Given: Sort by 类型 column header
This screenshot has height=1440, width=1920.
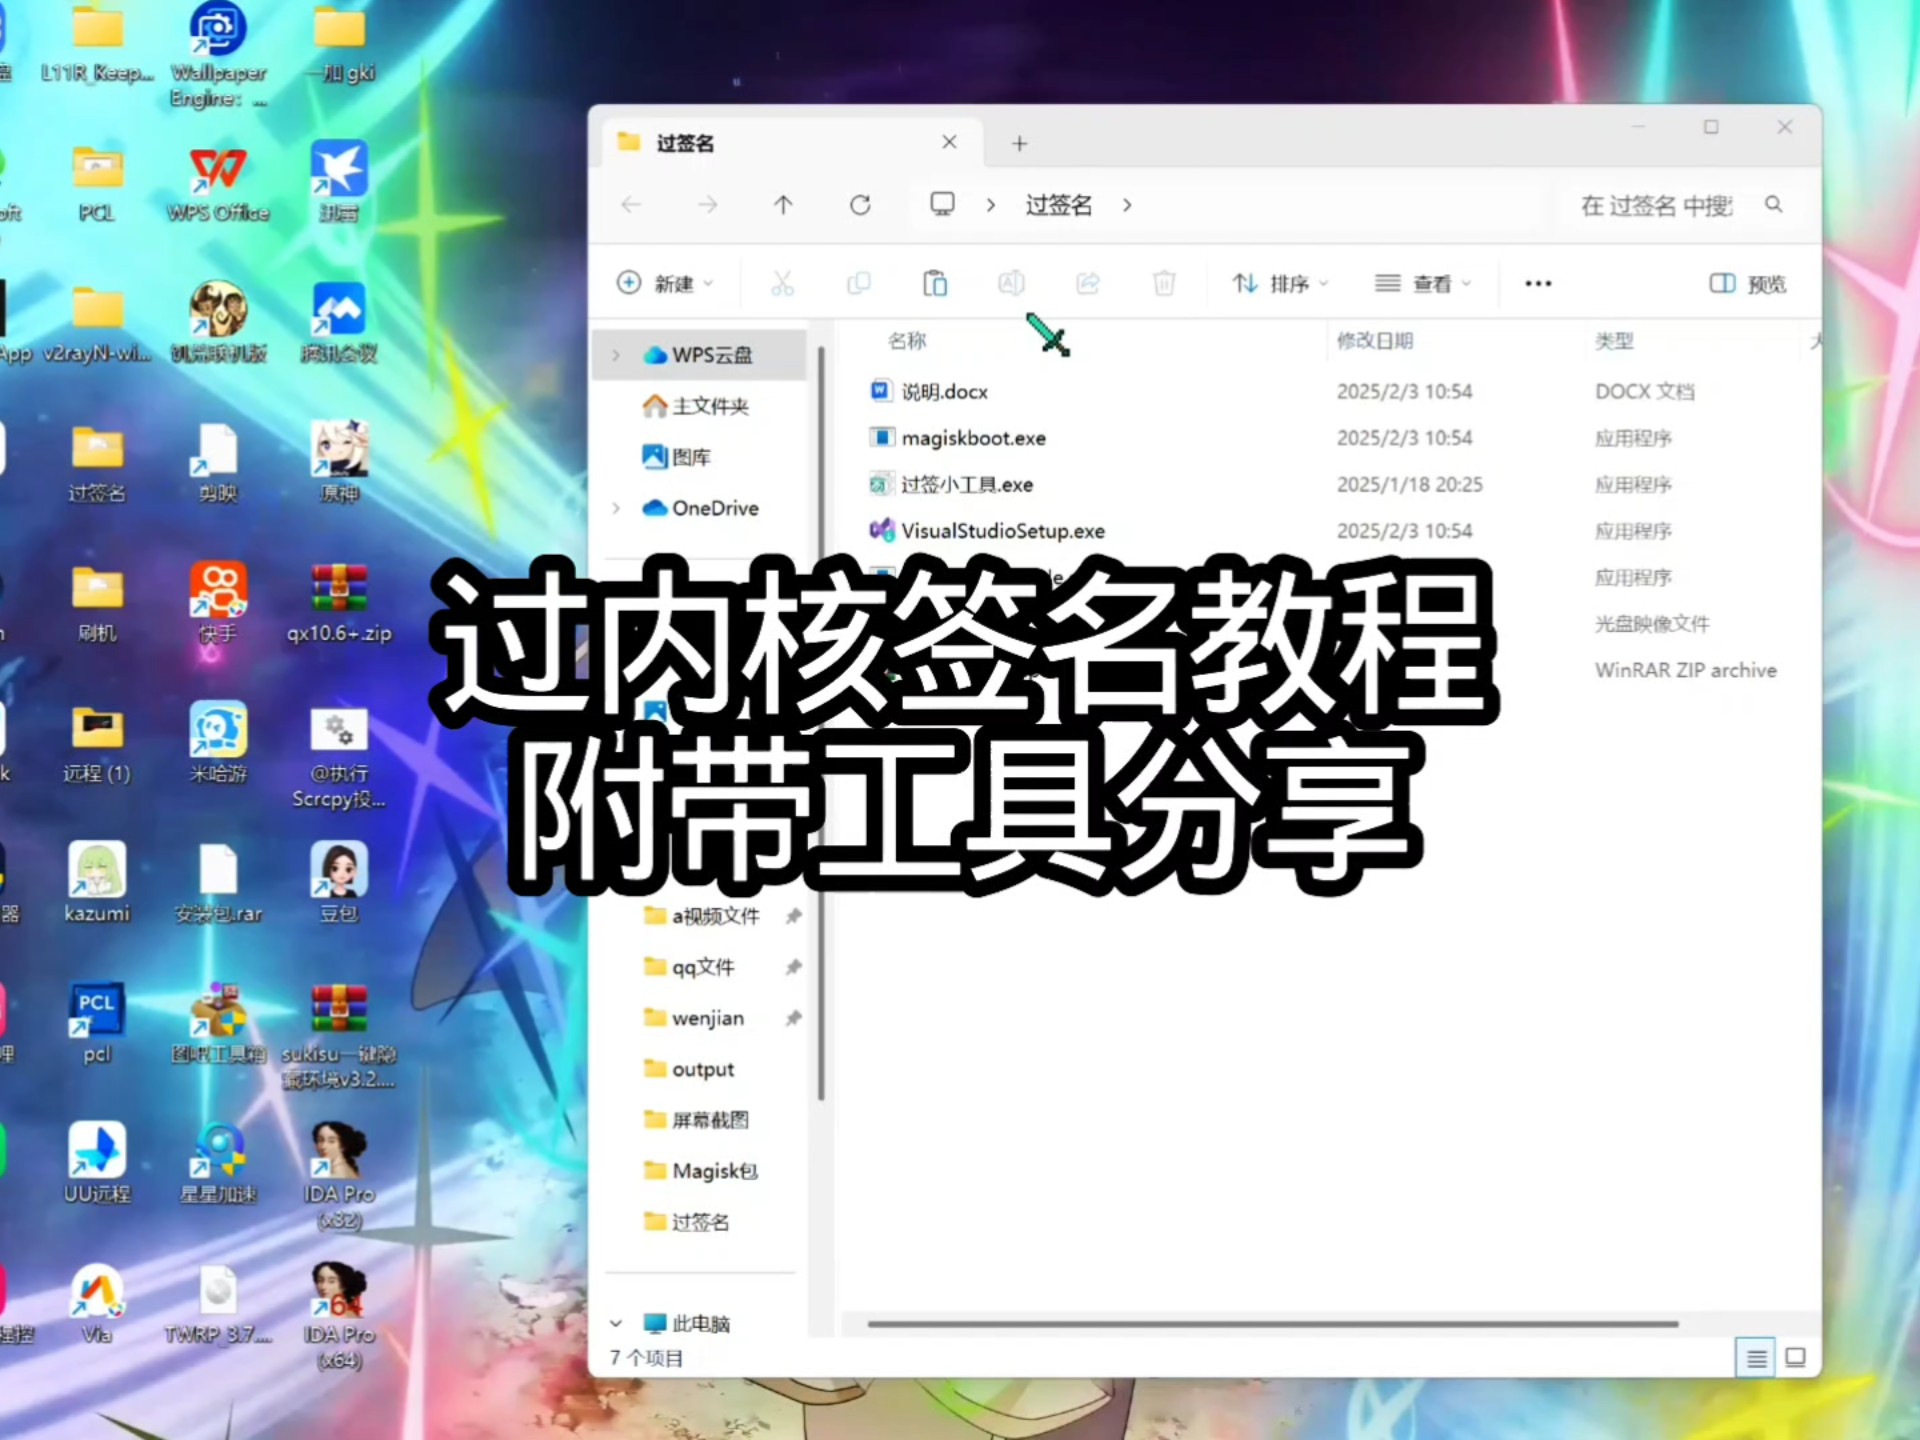Looking at the screenshot, I should pos(1614,341).
